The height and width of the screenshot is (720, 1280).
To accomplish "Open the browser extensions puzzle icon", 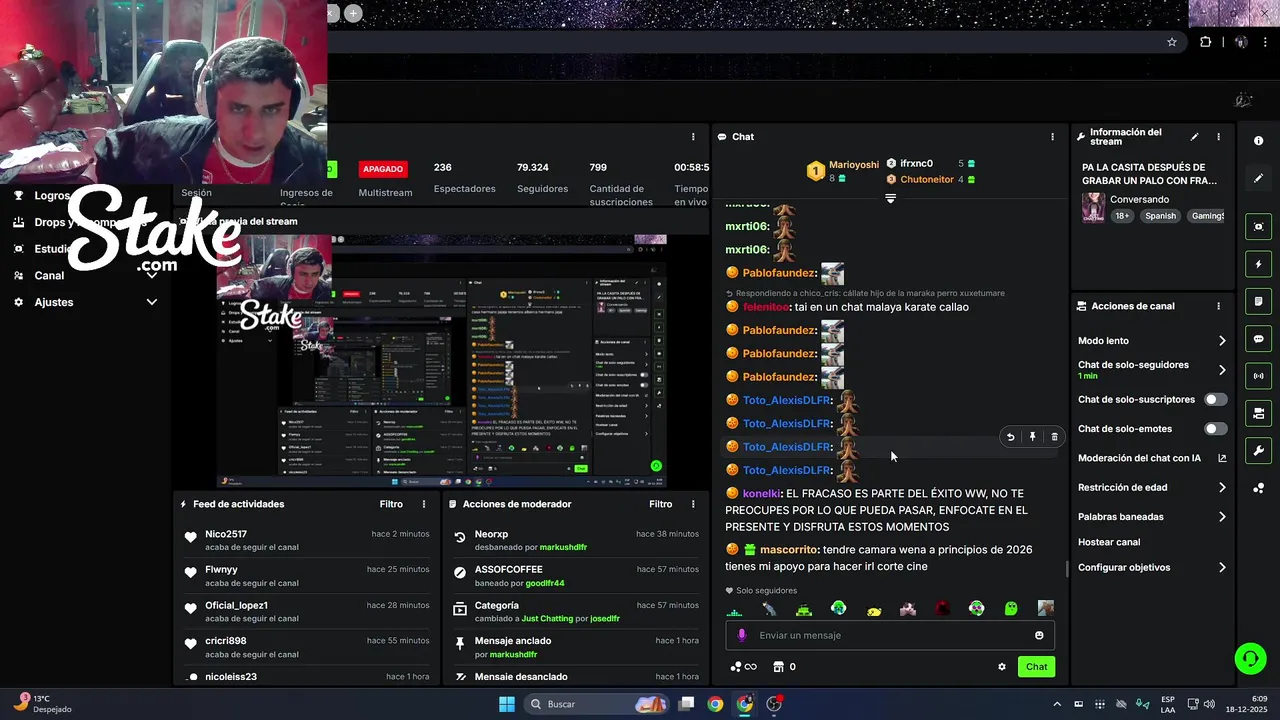I will [1205, 42].
